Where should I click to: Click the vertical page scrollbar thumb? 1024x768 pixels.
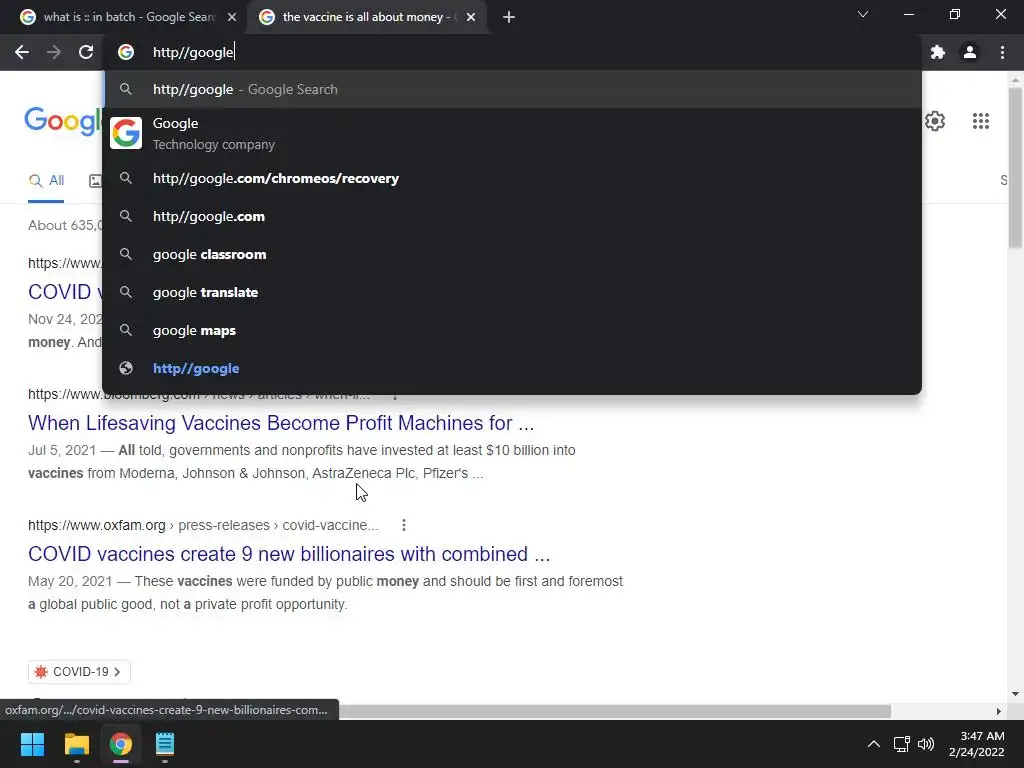coord(1015,168)
